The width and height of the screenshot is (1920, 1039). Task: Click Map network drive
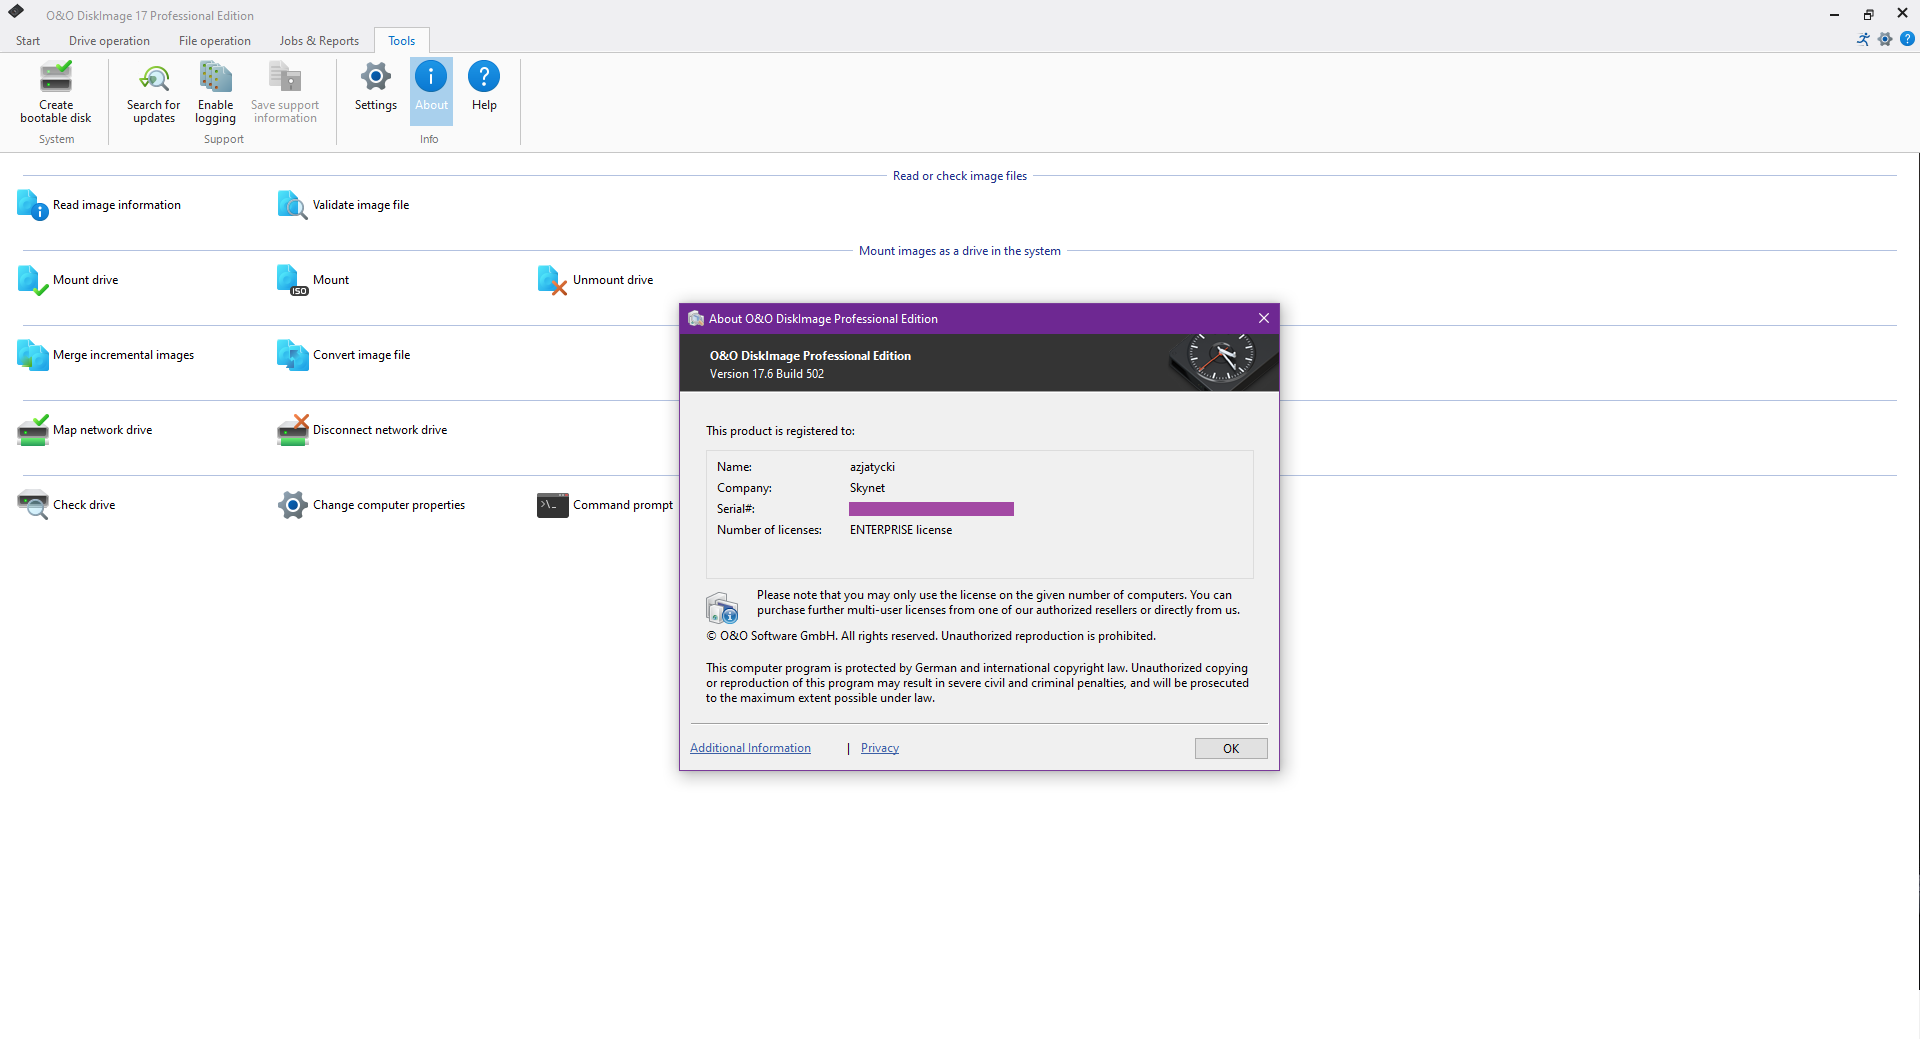point(84,430)
